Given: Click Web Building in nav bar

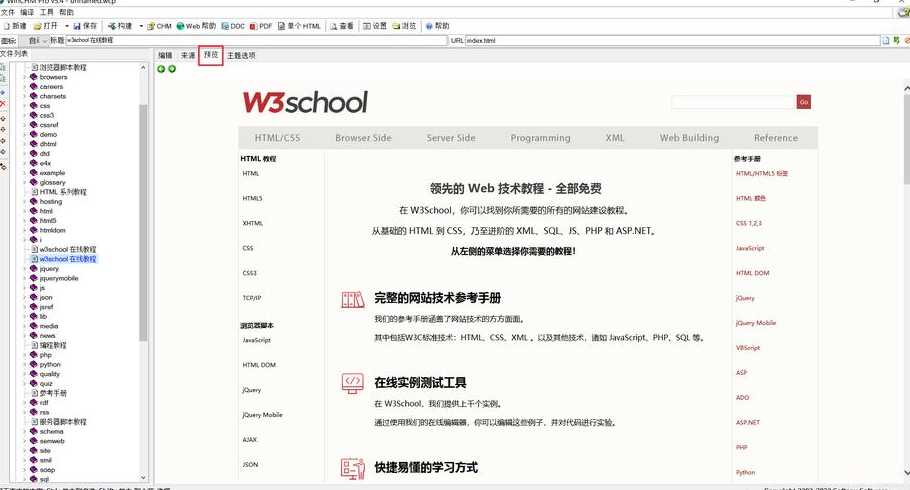Looking at the screenshot, I should (x=689, y=138).
